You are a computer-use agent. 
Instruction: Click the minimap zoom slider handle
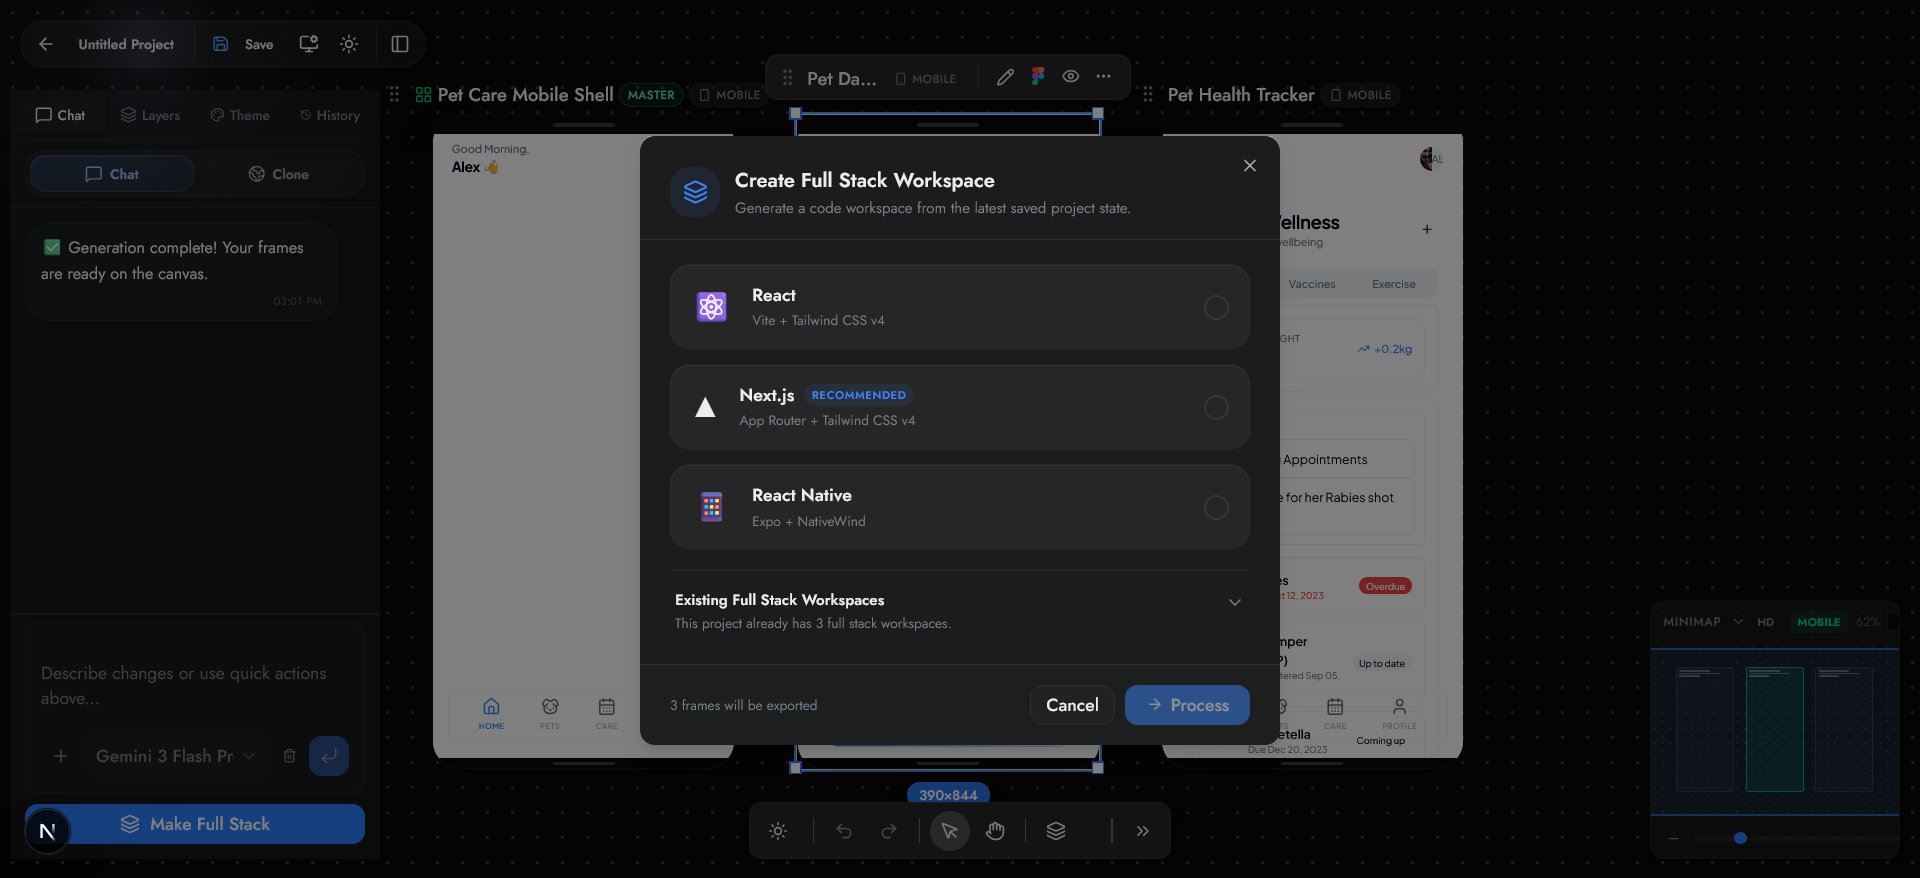(1740, 838)
